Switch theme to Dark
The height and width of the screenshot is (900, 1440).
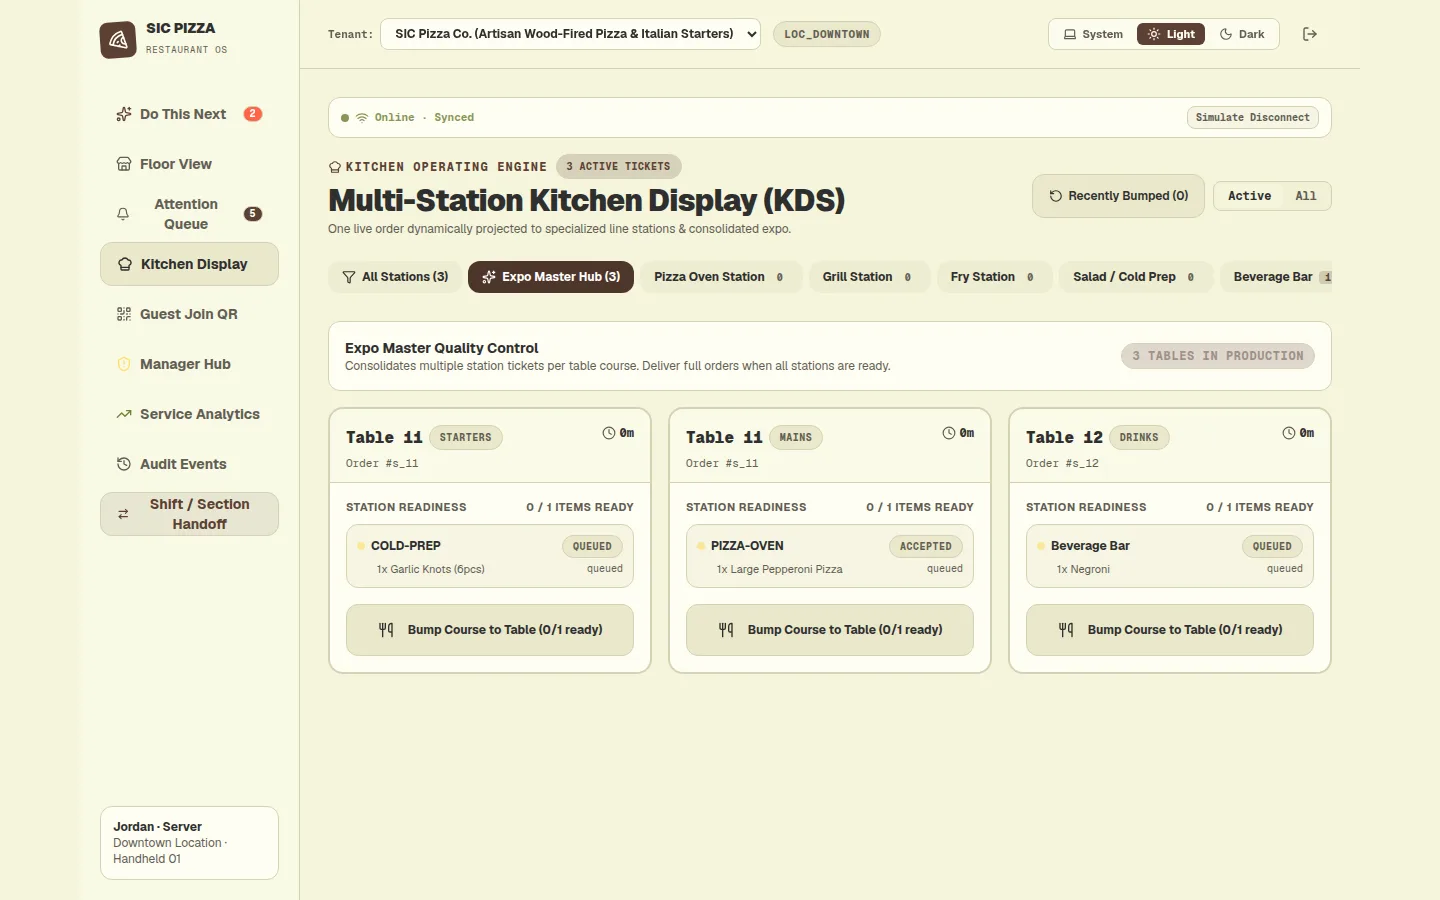coord(1242,34)
